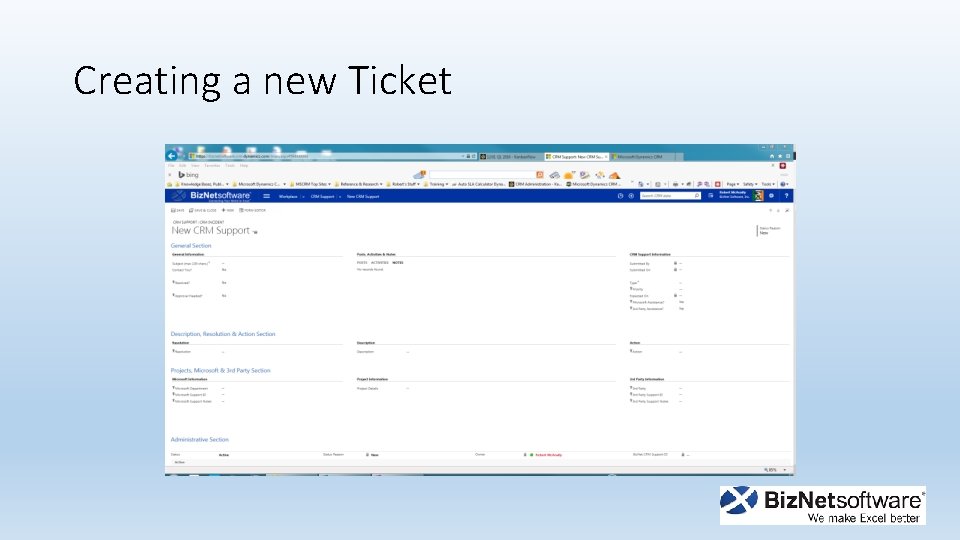Open MSCRM Top Sites favorites folder
Viewport: 960px width, 540px height.
[310, 184]
